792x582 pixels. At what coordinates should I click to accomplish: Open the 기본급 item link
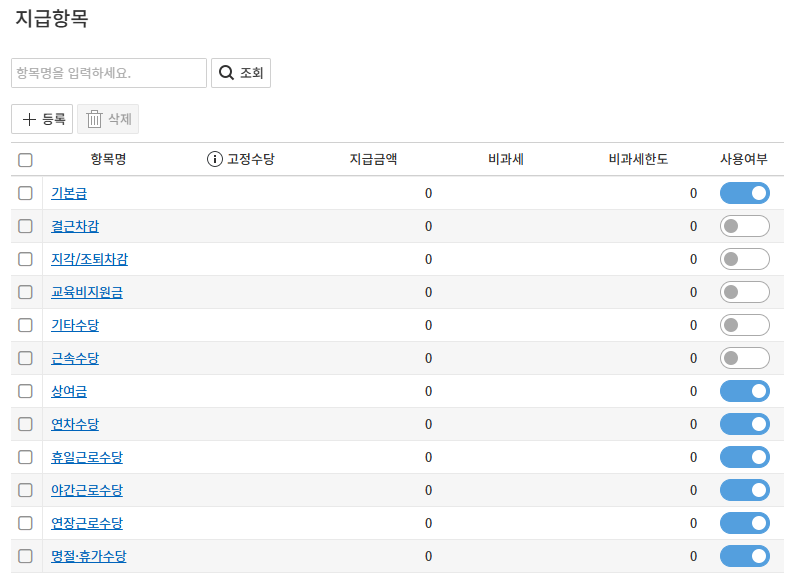69,193
